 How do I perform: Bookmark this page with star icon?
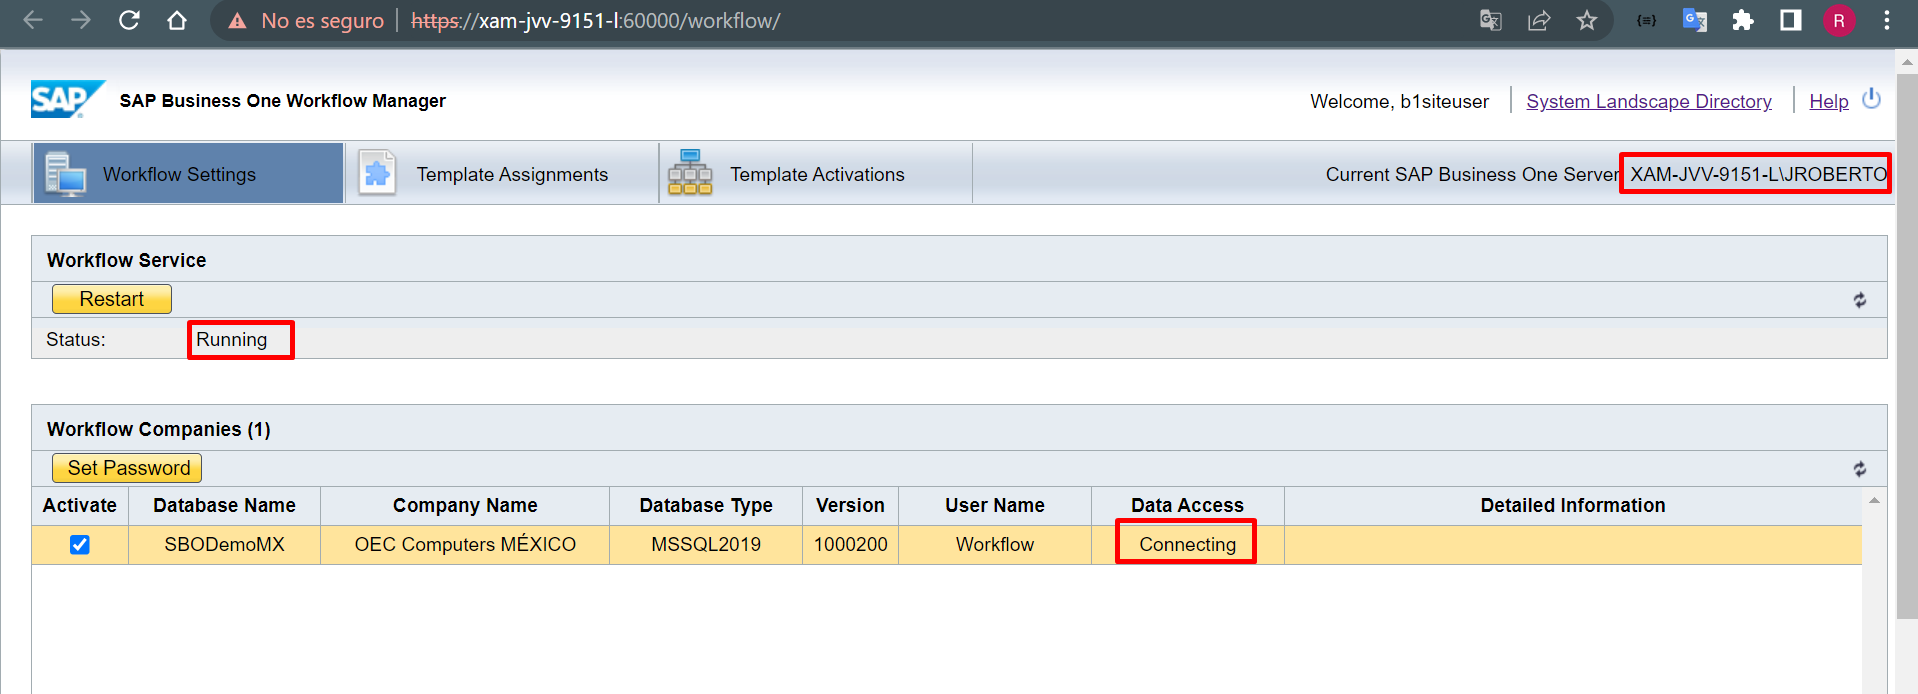click(x=1586, y=20)
